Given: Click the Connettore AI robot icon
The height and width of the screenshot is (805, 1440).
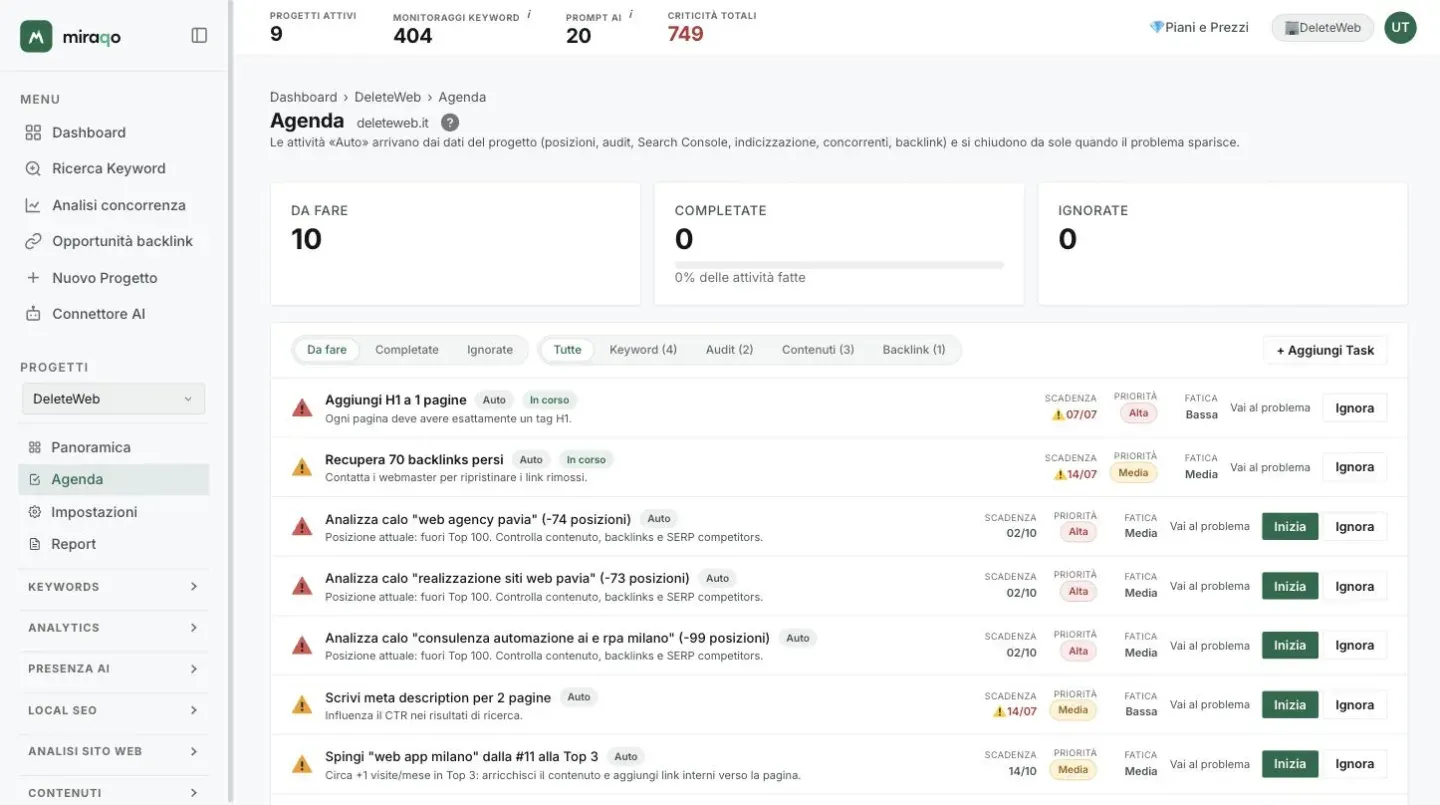Looking at the screenshot, I should tap(33, 314).
